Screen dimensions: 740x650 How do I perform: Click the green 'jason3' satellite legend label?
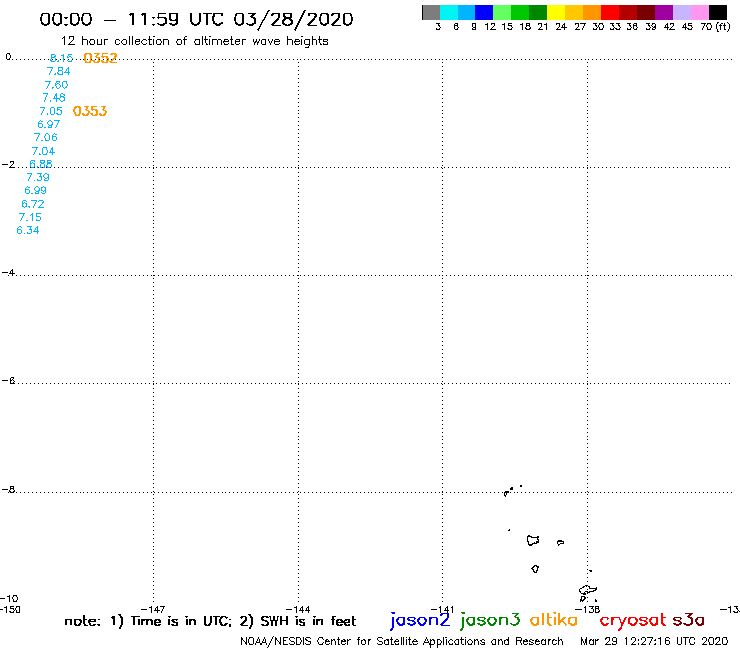click(490, 620)
